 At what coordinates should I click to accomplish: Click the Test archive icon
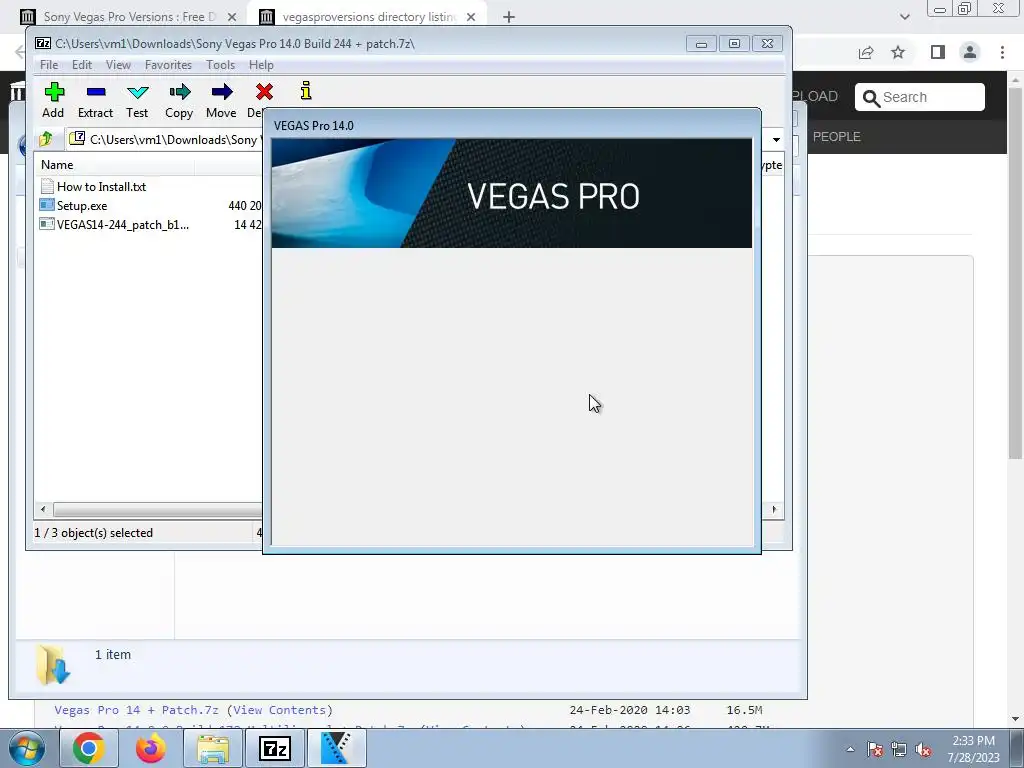coord(137,100)
